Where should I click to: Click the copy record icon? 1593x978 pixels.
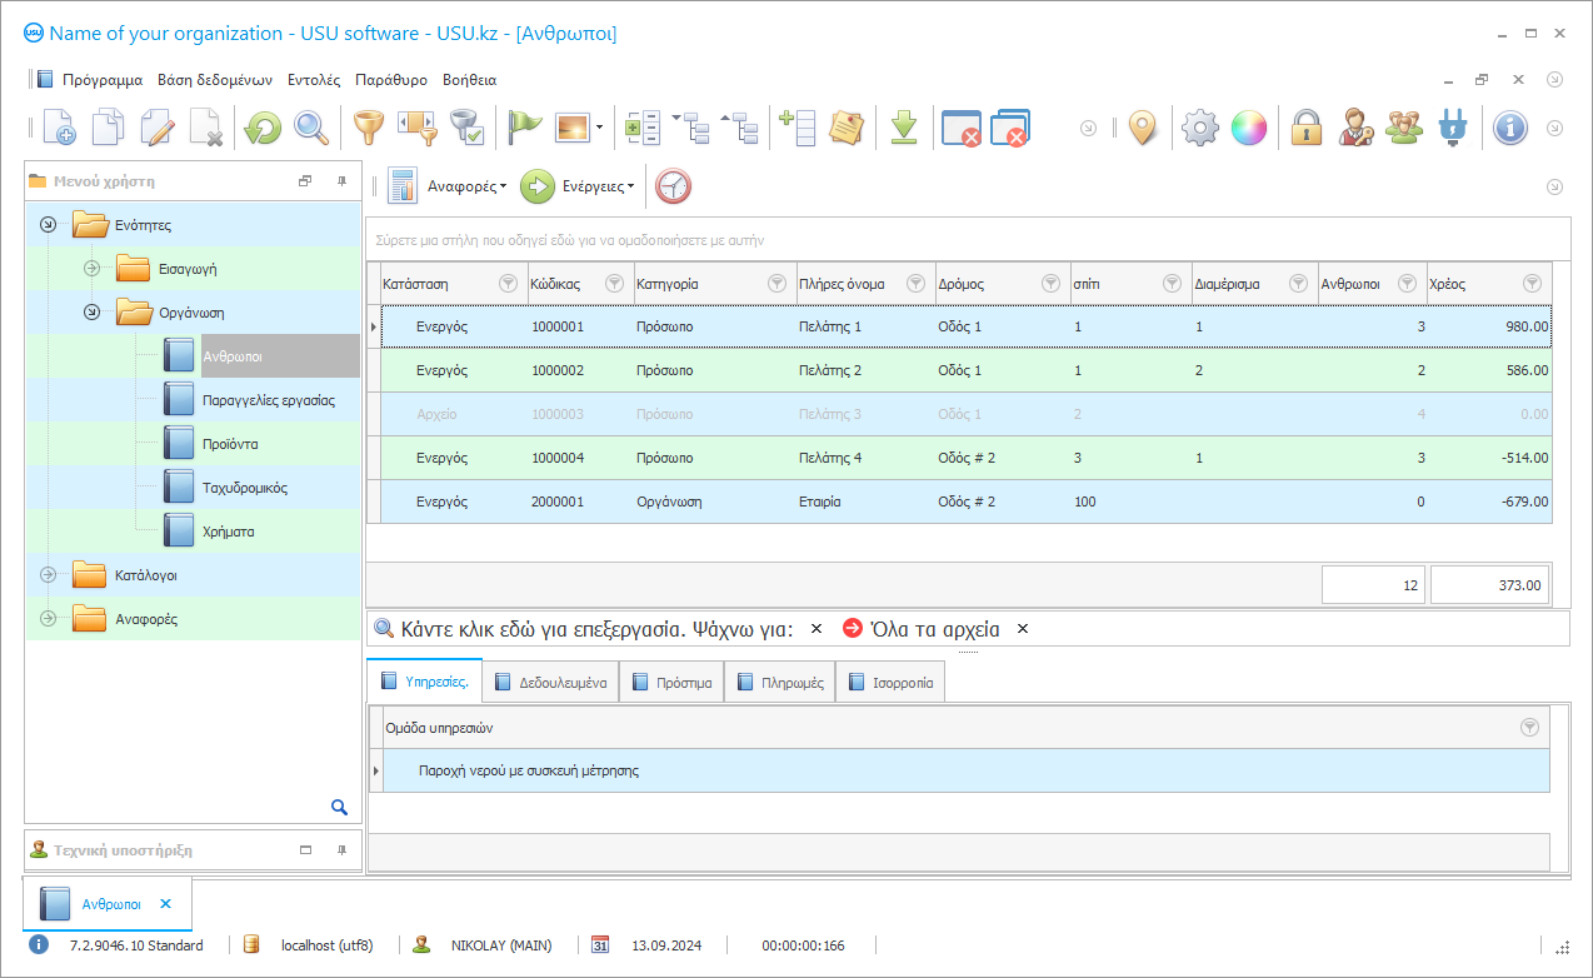pos(108,128)
